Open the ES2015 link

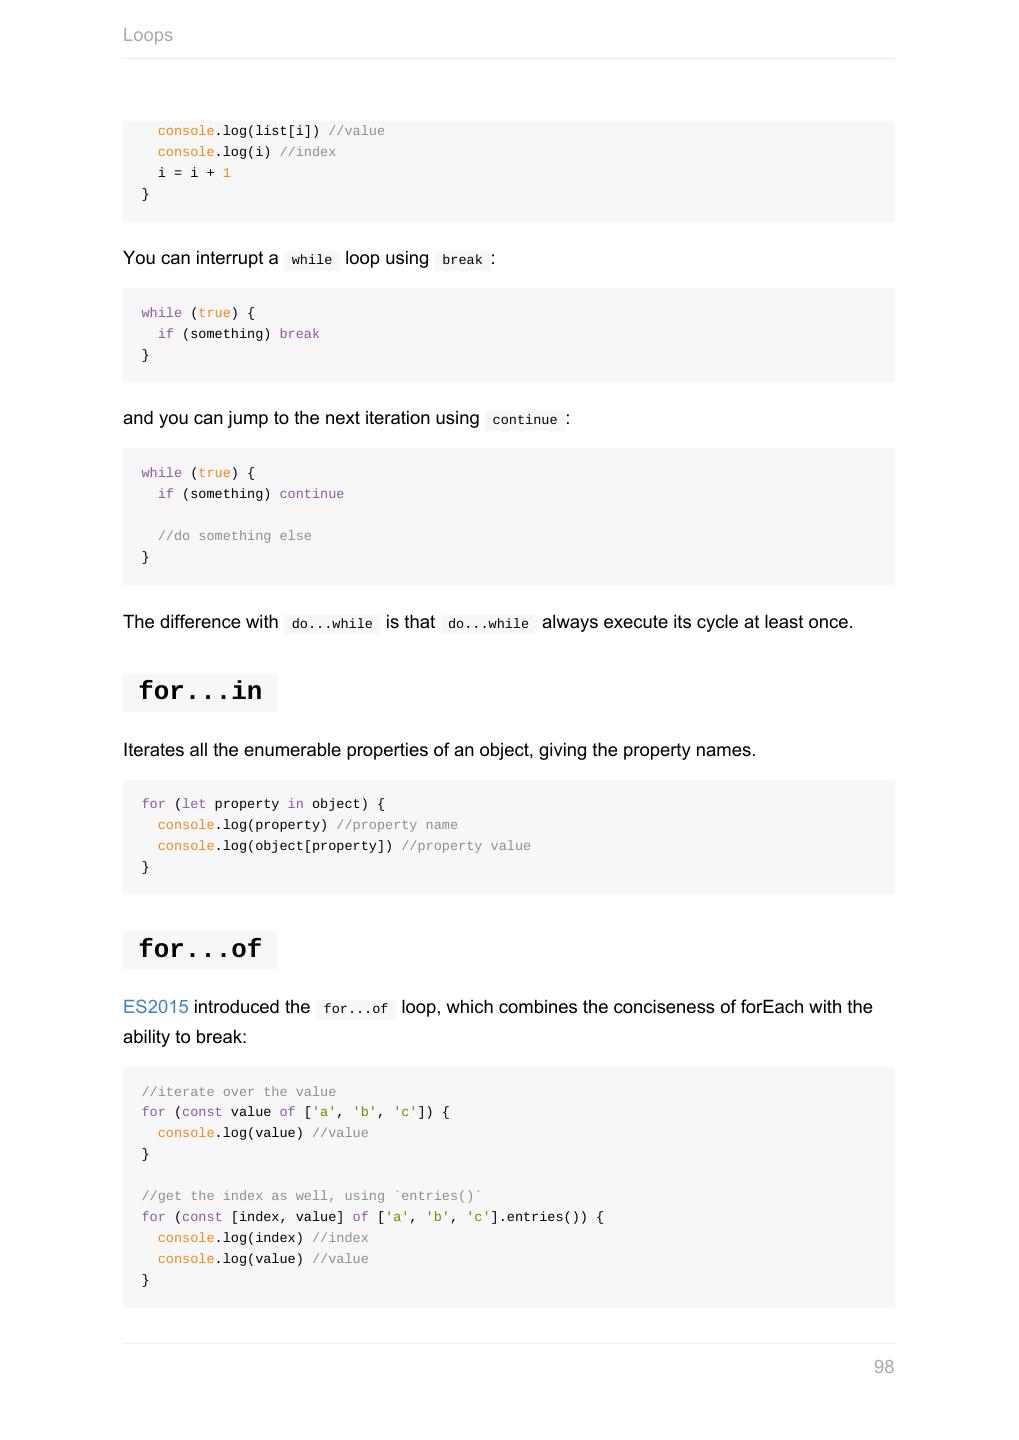pyautogui.click(x=155, y=1007)
